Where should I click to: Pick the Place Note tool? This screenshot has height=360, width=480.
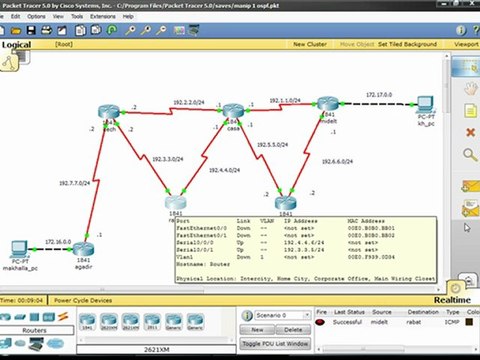pyautogui.click(x=470, y=111)
